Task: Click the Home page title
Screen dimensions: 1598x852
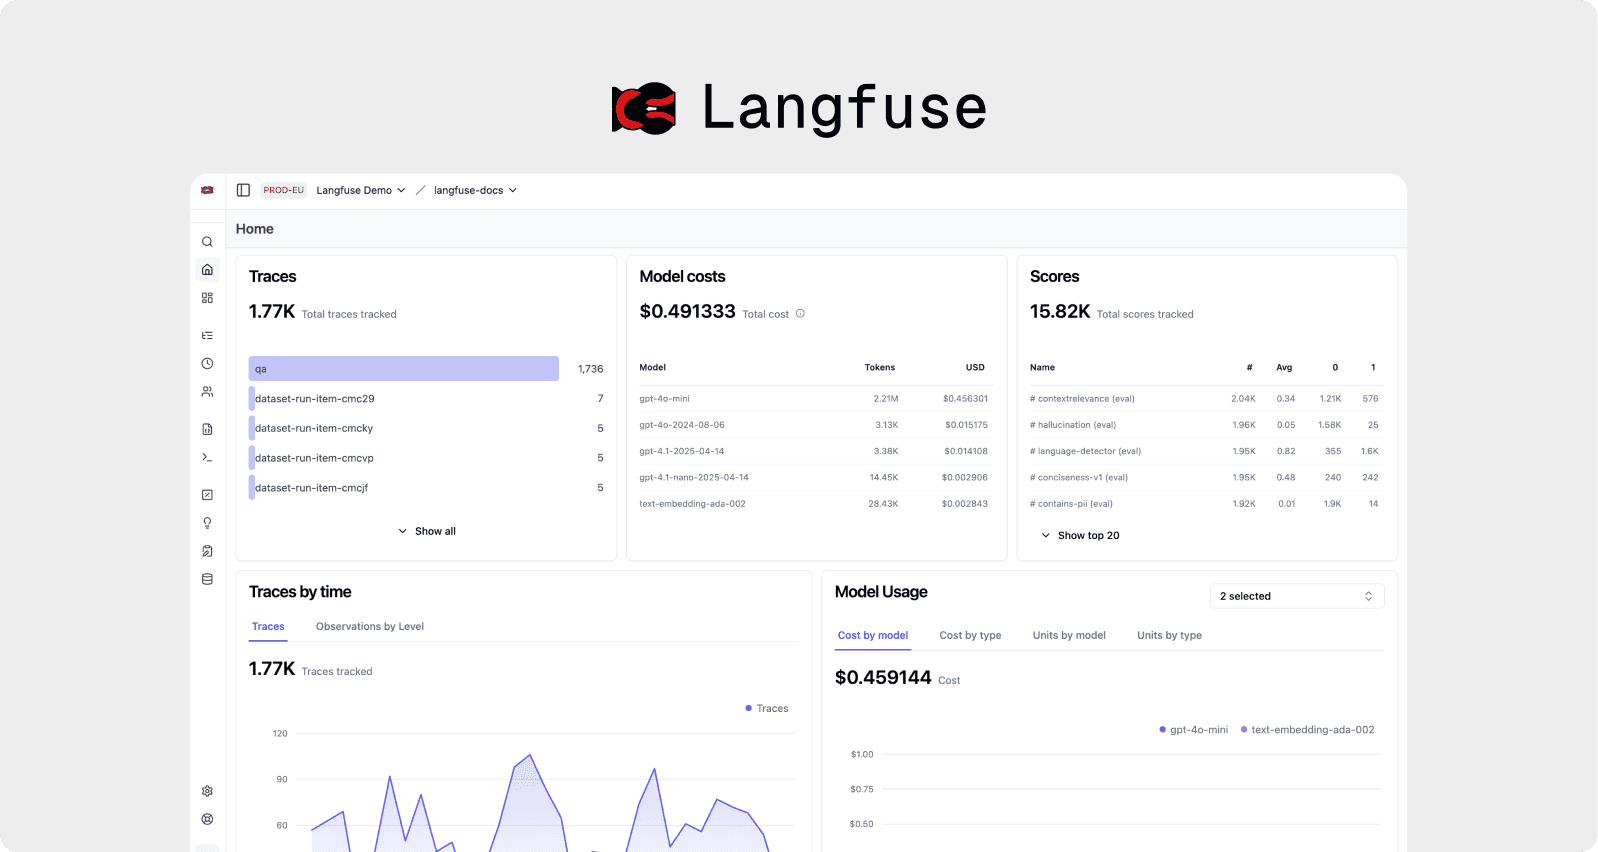Action: click(x=255, y=229)
